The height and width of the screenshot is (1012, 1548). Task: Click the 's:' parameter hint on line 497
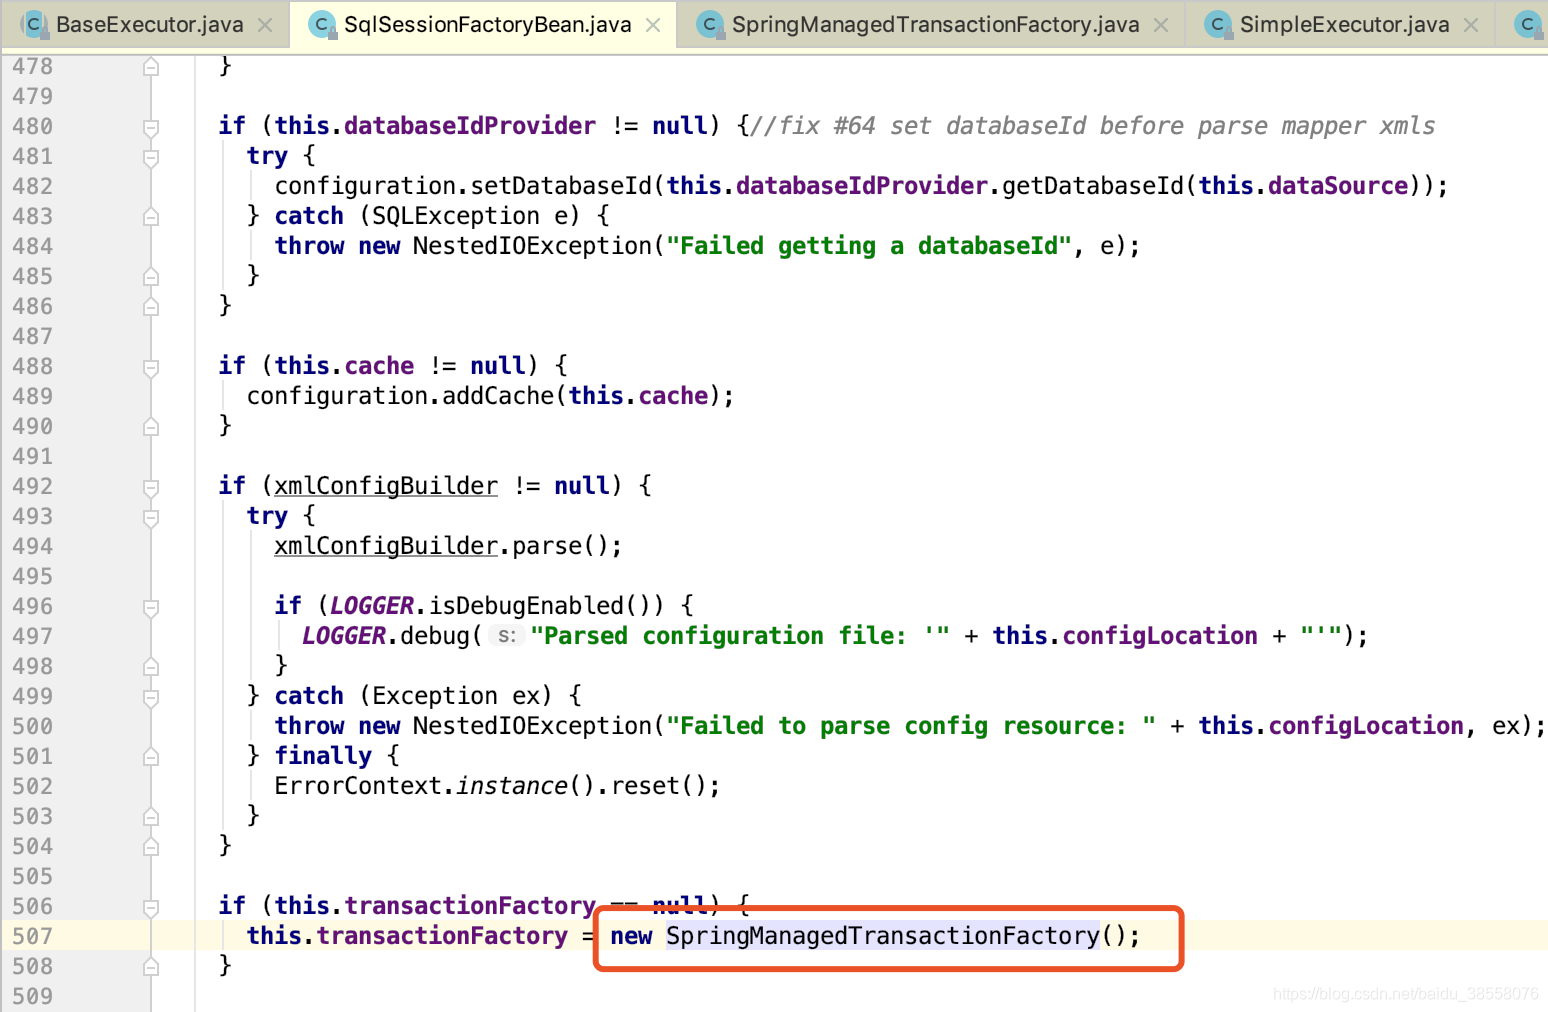pos(508,636)
